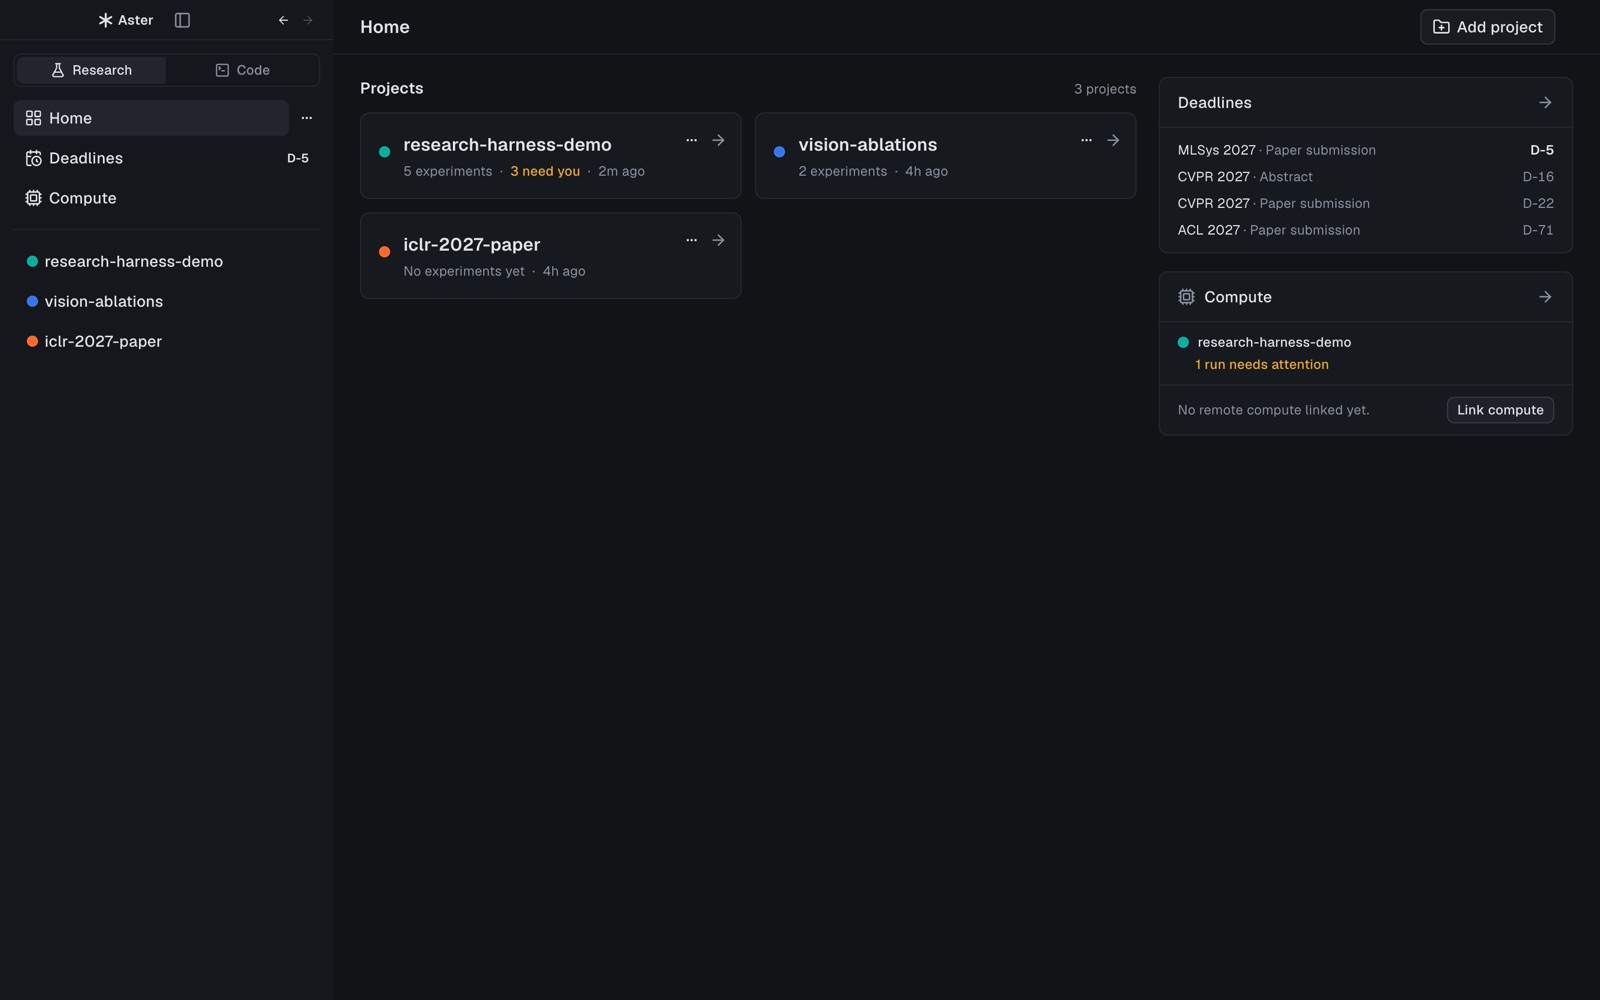This screenshot has height=1000, width=1600.
Task: Open iclr-2027-paper card's three-dot menu
Action: (691, 240)
